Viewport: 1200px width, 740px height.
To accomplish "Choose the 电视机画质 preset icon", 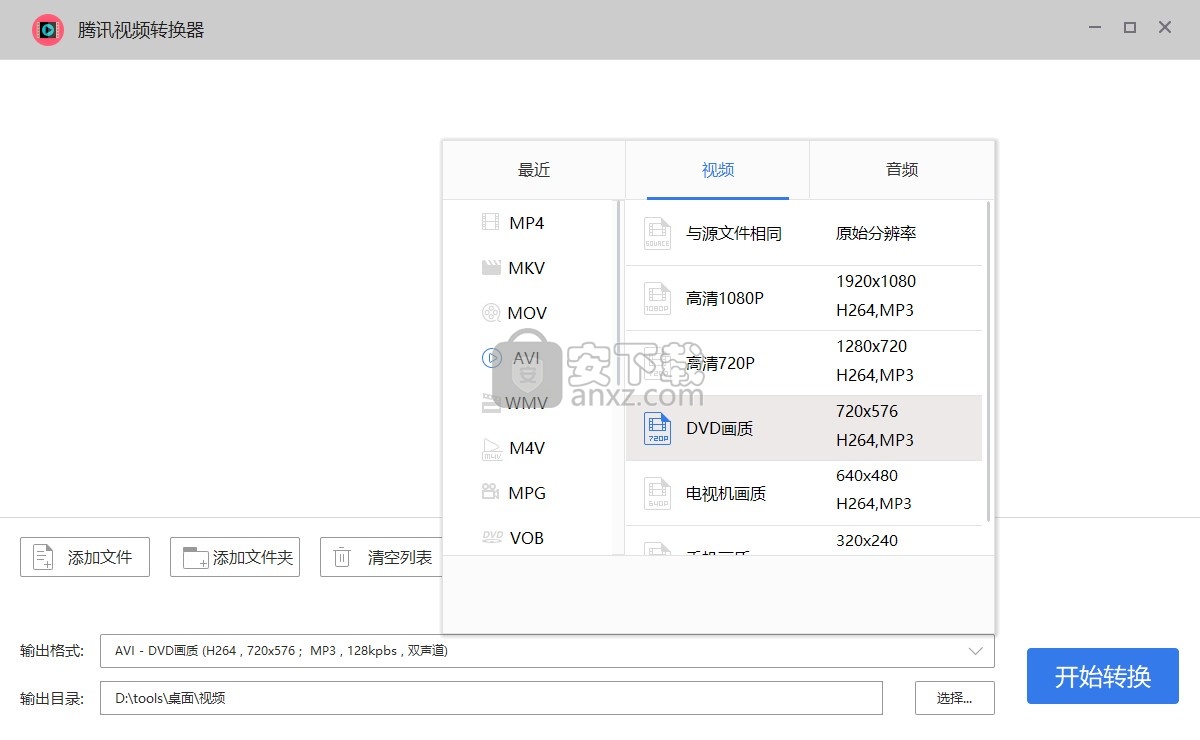I will 657,493.
